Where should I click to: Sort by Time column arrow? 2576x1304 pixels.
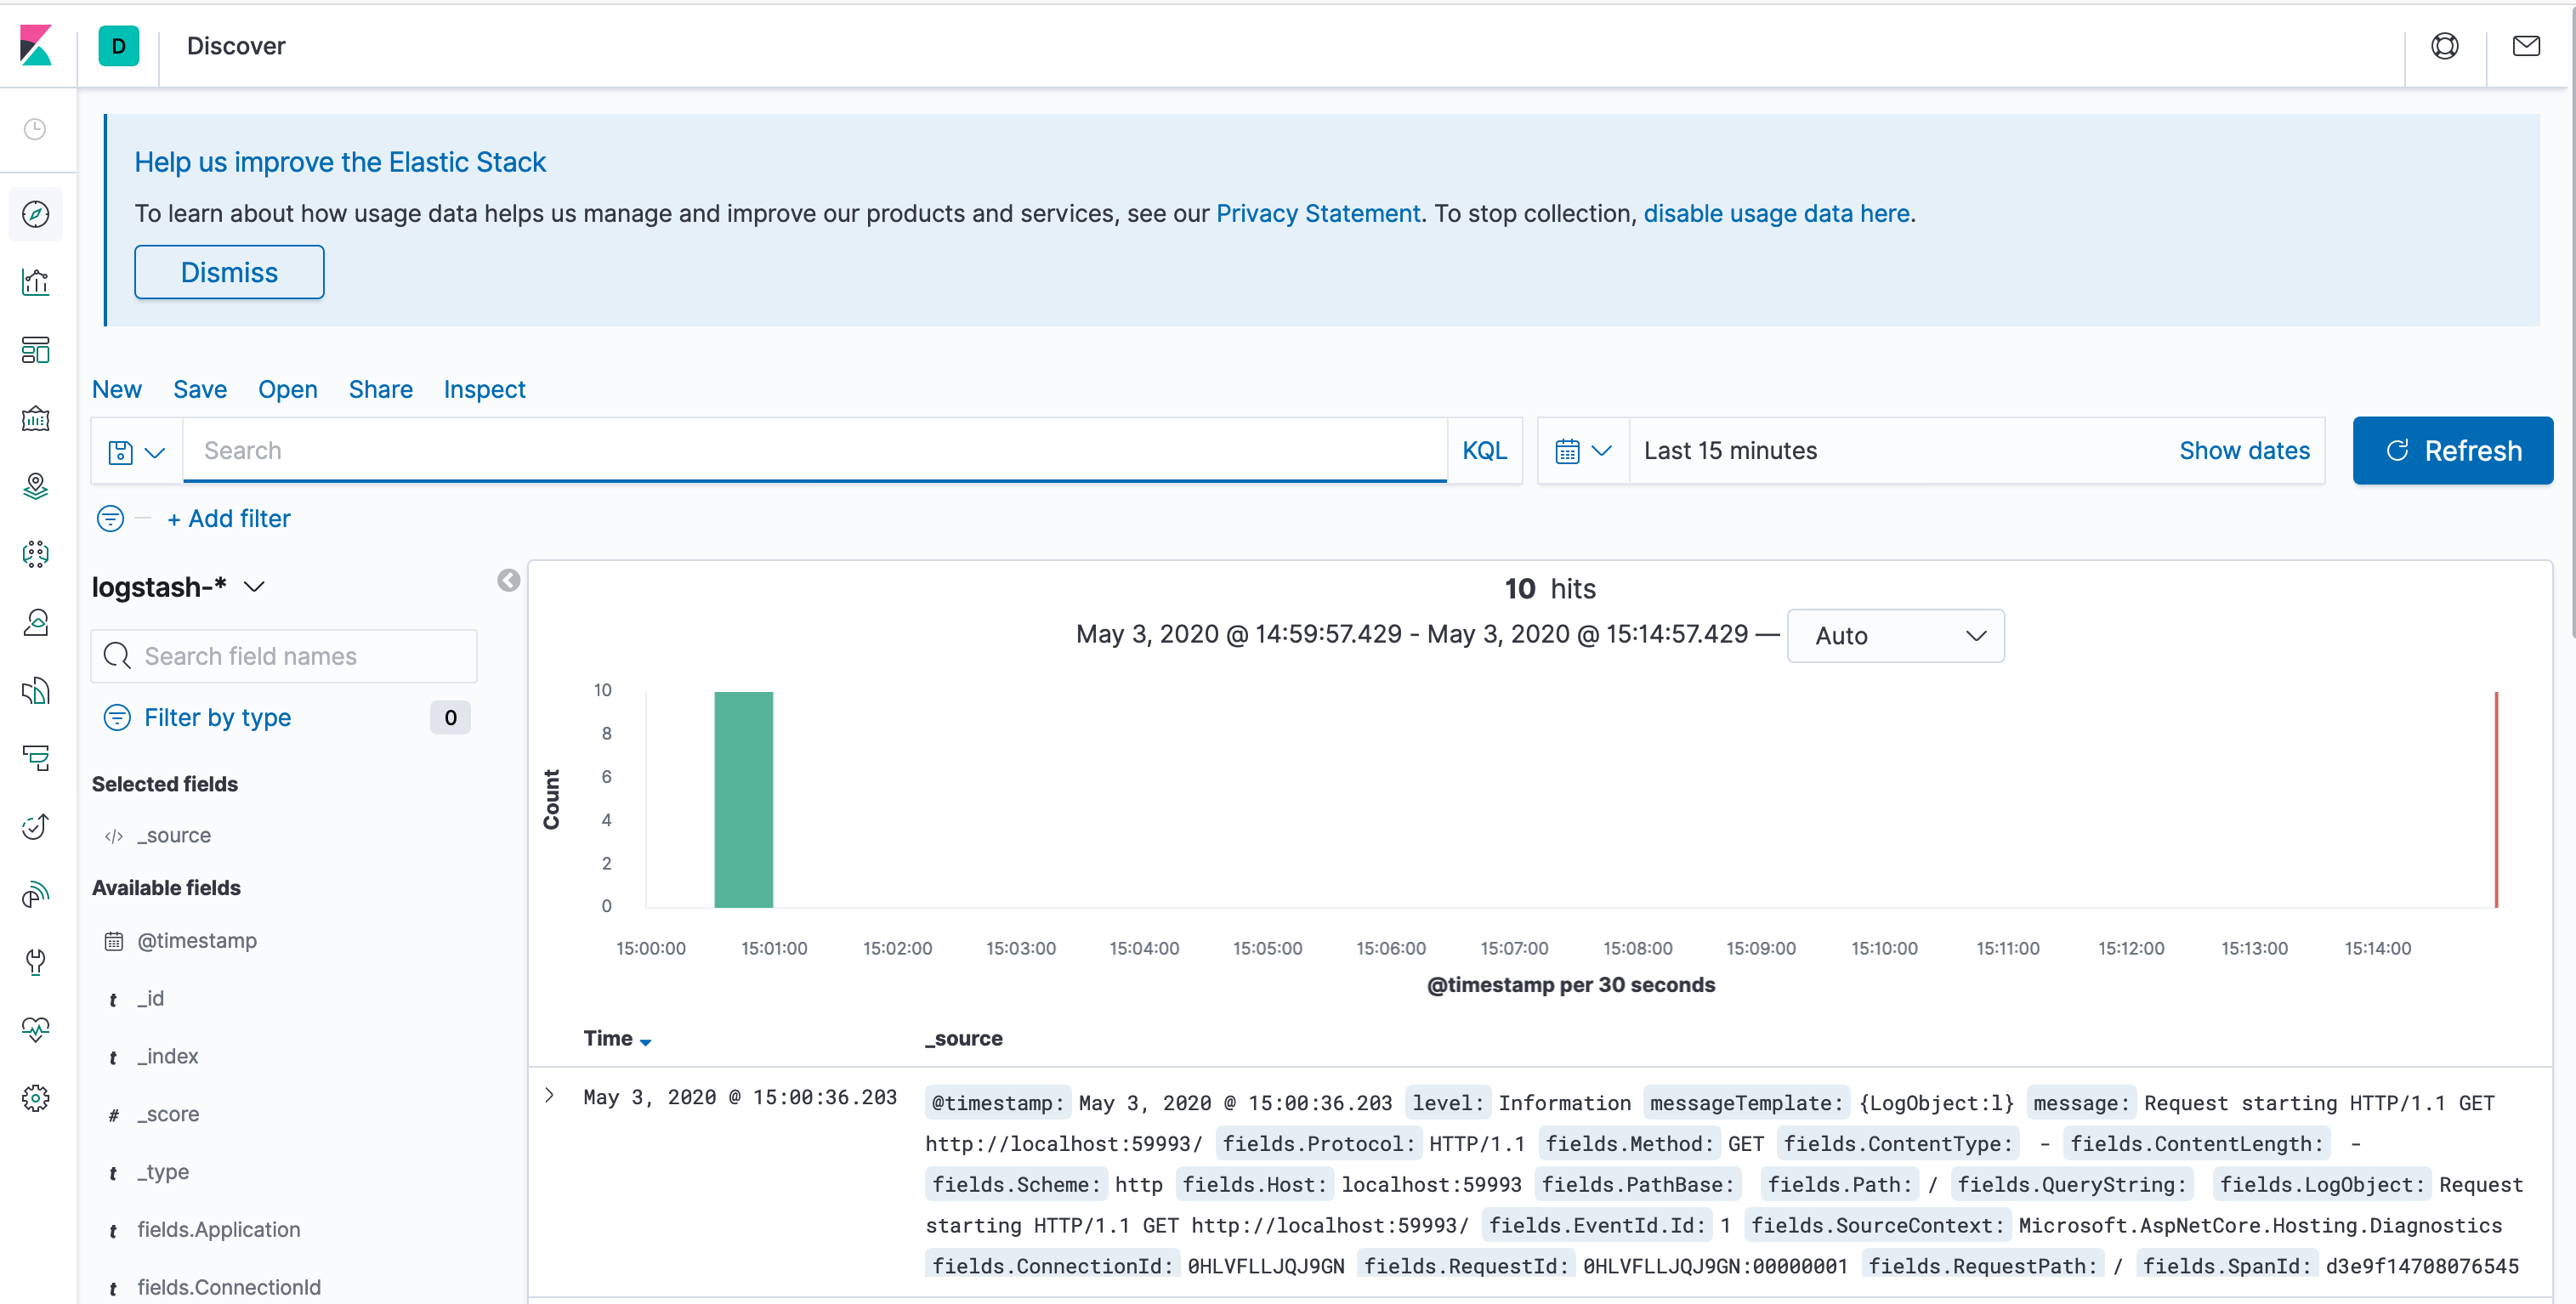(646, 1041)
